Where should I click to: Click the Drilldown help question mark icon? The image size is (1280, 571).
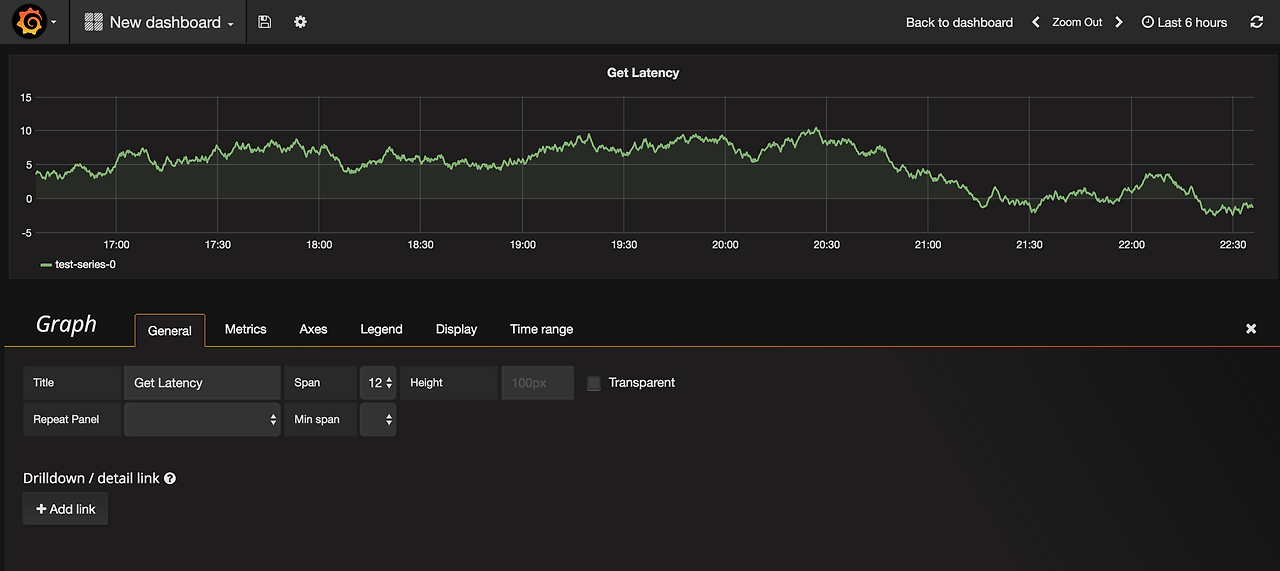click(170, 479)
